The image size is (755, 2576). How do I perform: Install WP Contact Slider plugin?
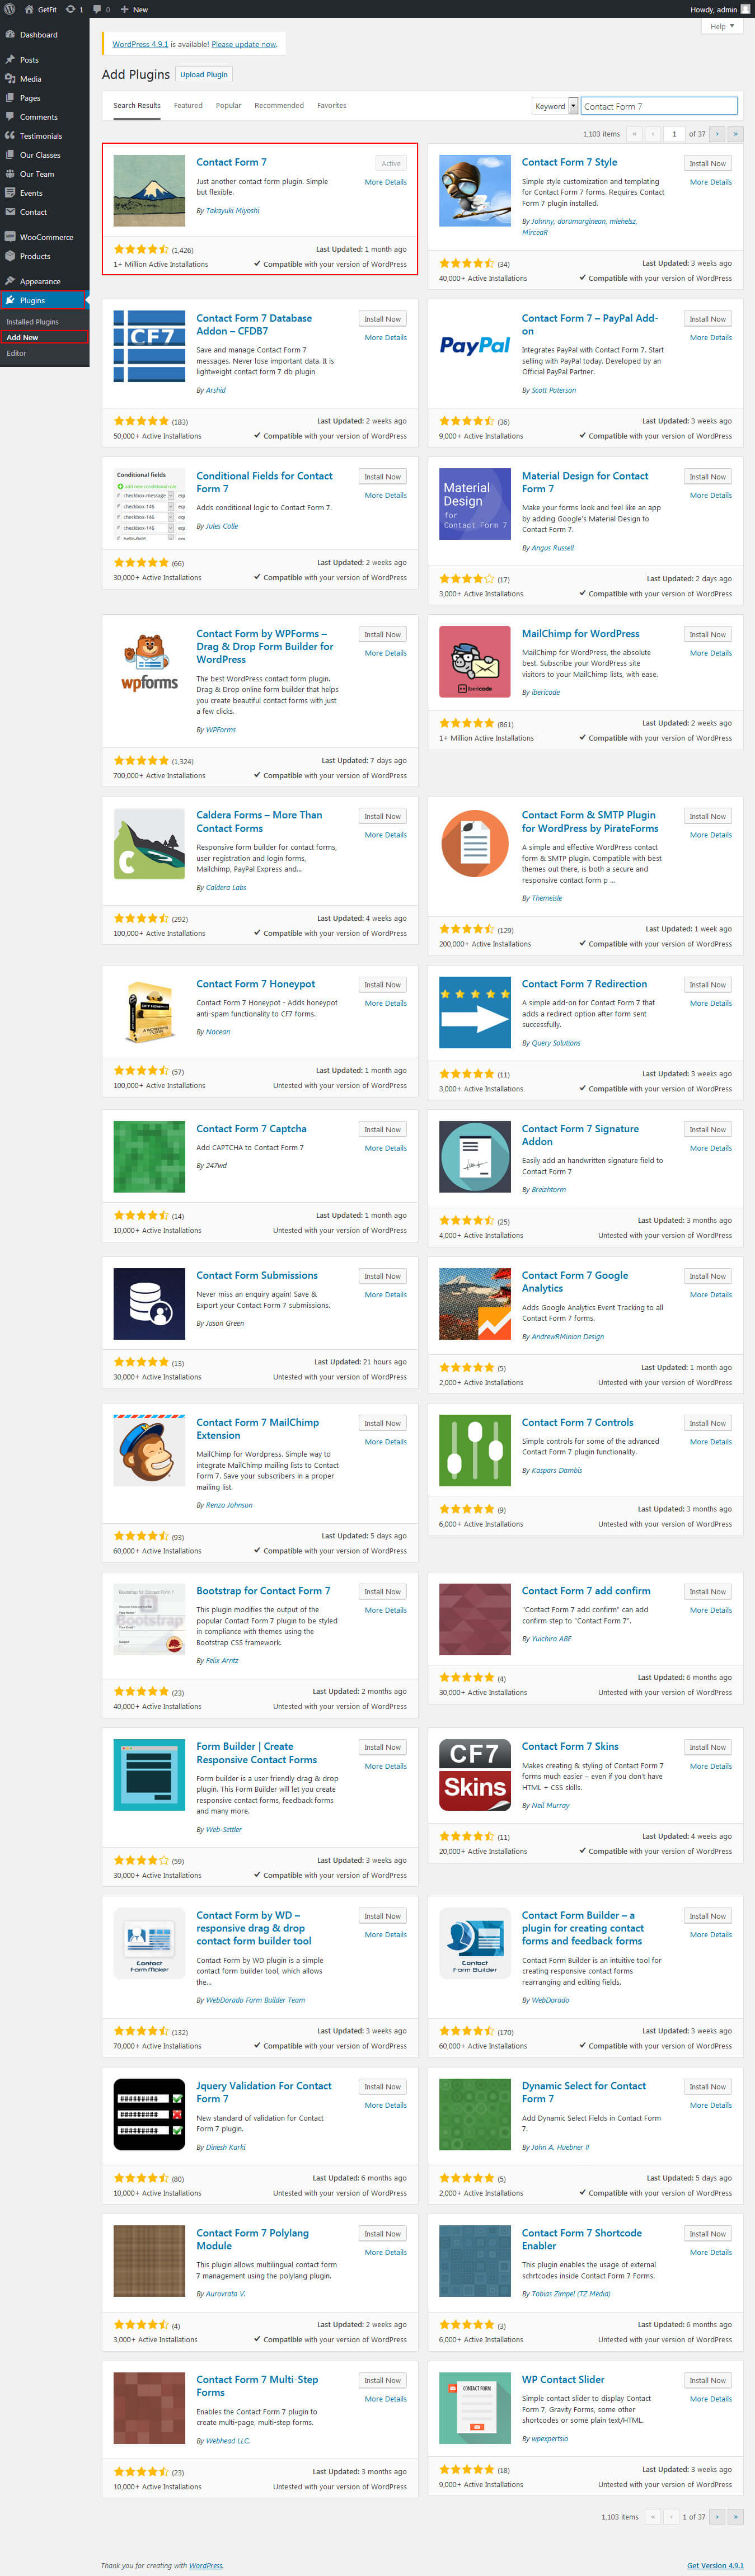[x=707, y=2381]
